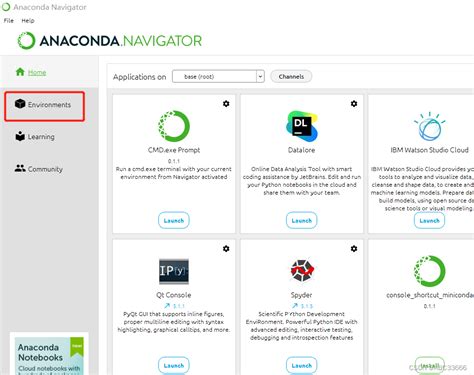Screen dimensions: 474x375
Task: Open the File menu
Action: pos(9,21)
